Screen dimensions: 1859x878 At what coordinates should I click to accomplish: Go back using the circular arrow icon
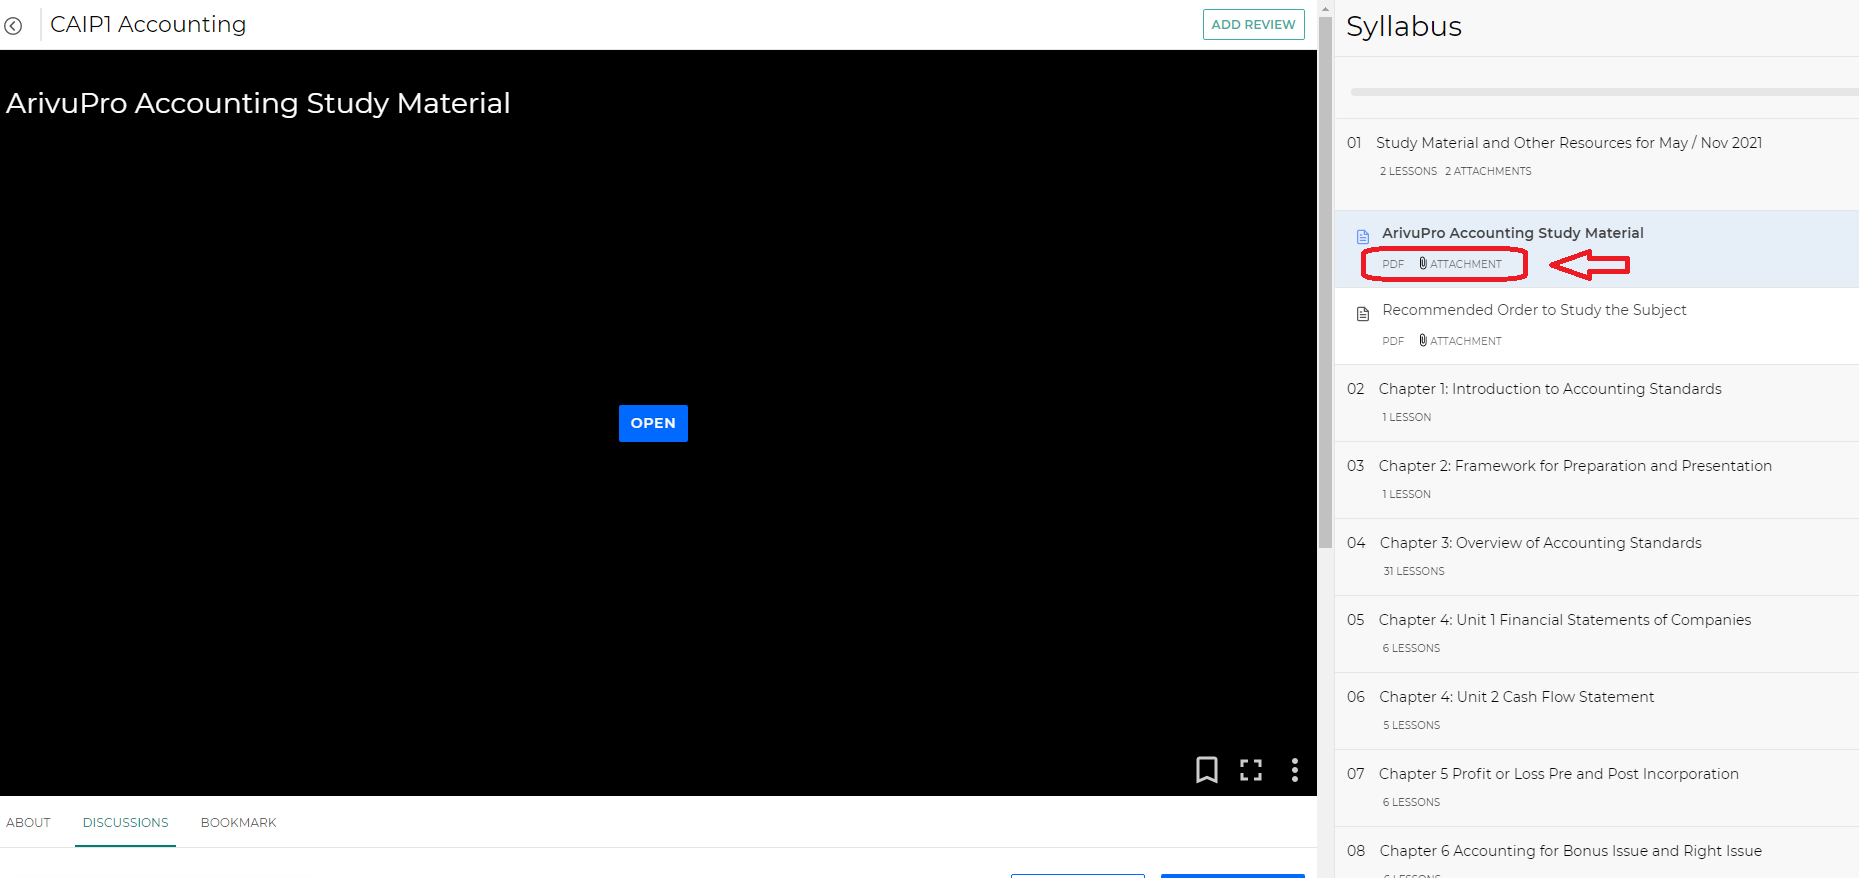[13, 26]
